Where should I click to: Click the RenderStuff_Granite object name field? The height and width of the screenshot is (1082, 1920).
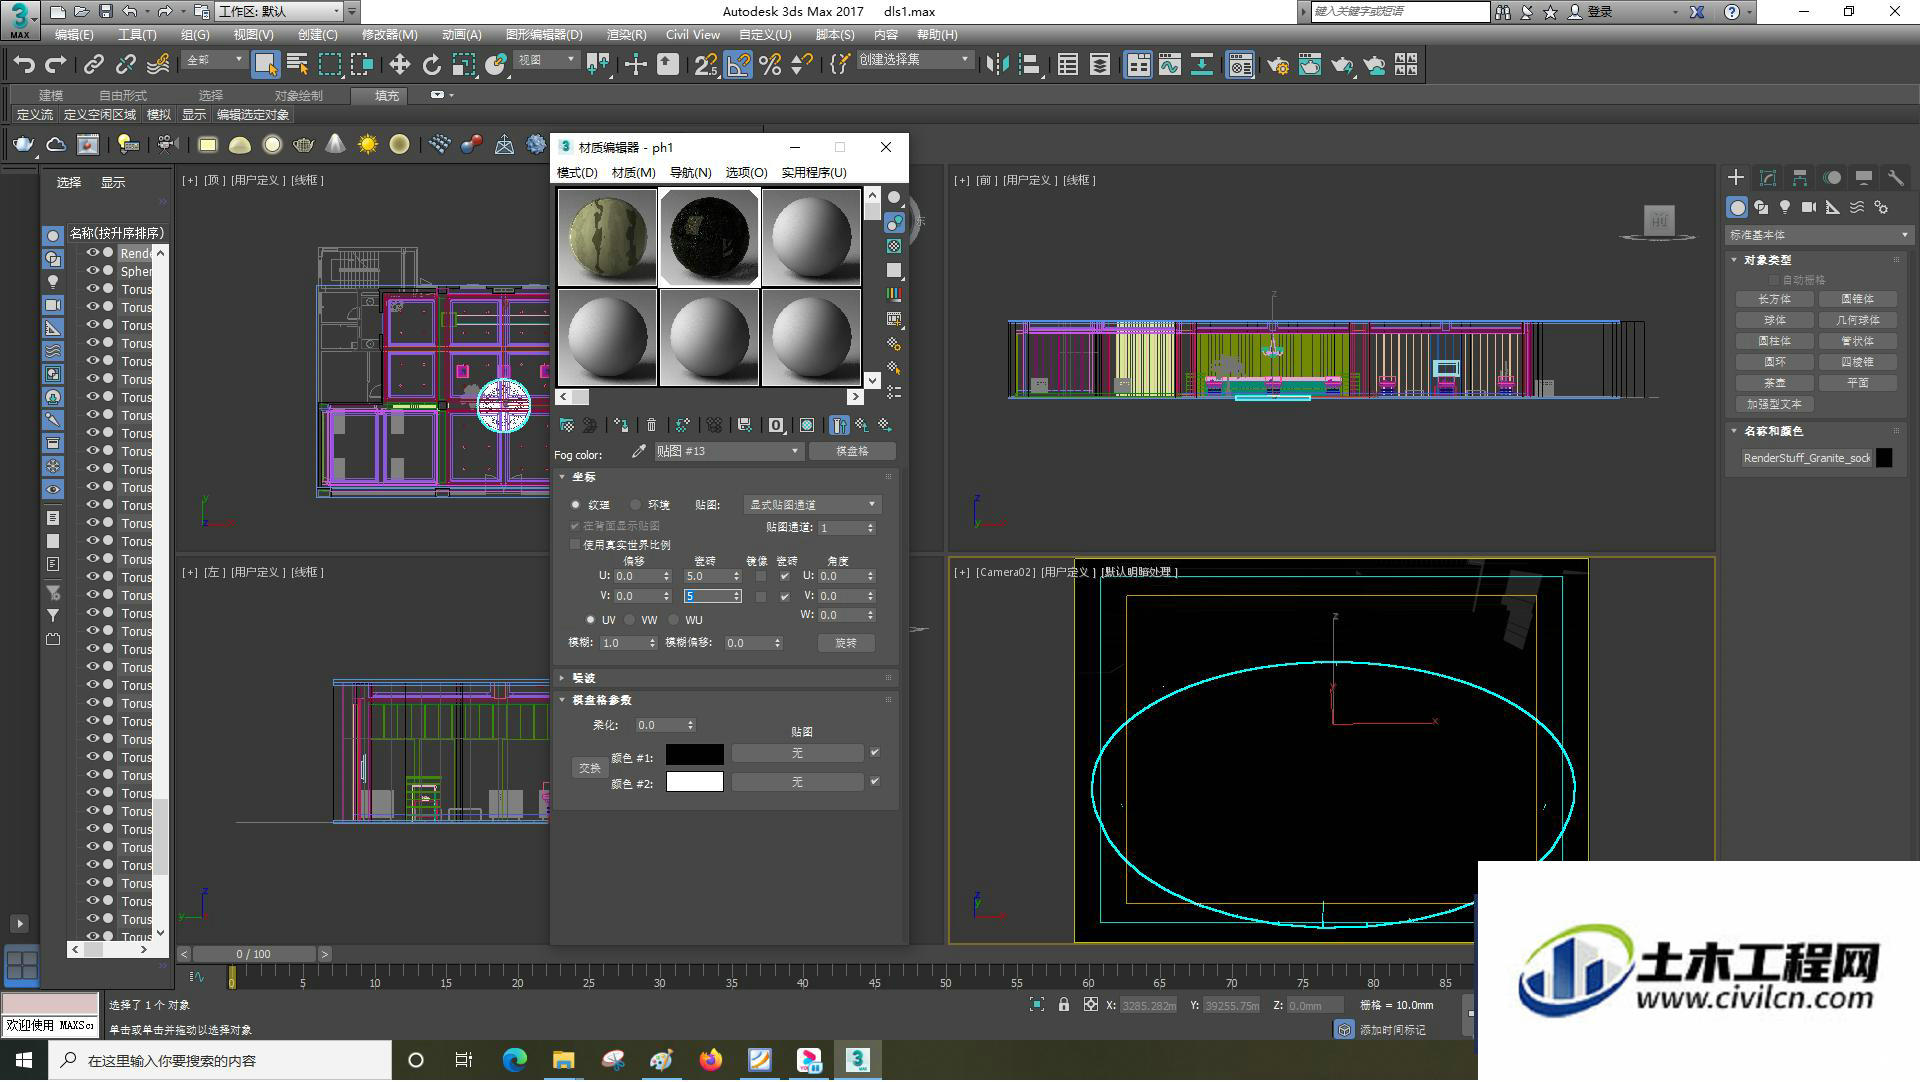point(1806,458)
